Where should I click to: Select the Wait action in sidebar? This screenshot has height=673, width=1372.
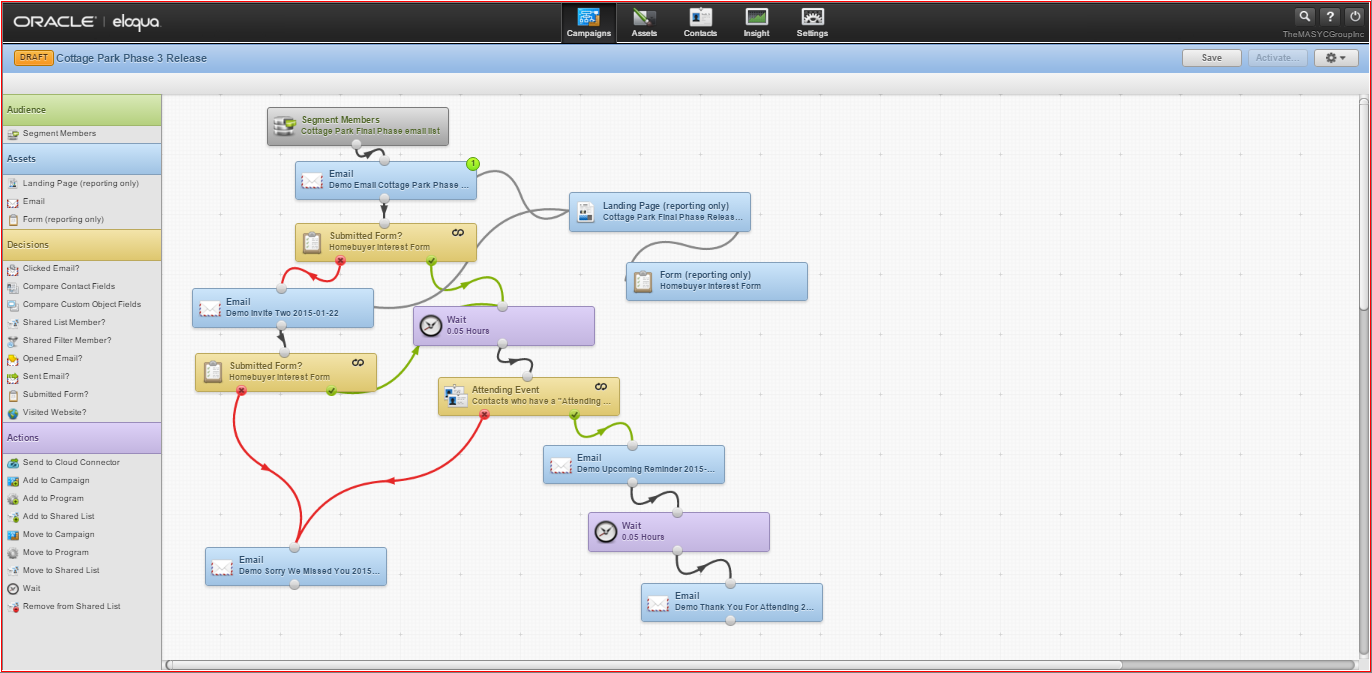tap(32, 588)
